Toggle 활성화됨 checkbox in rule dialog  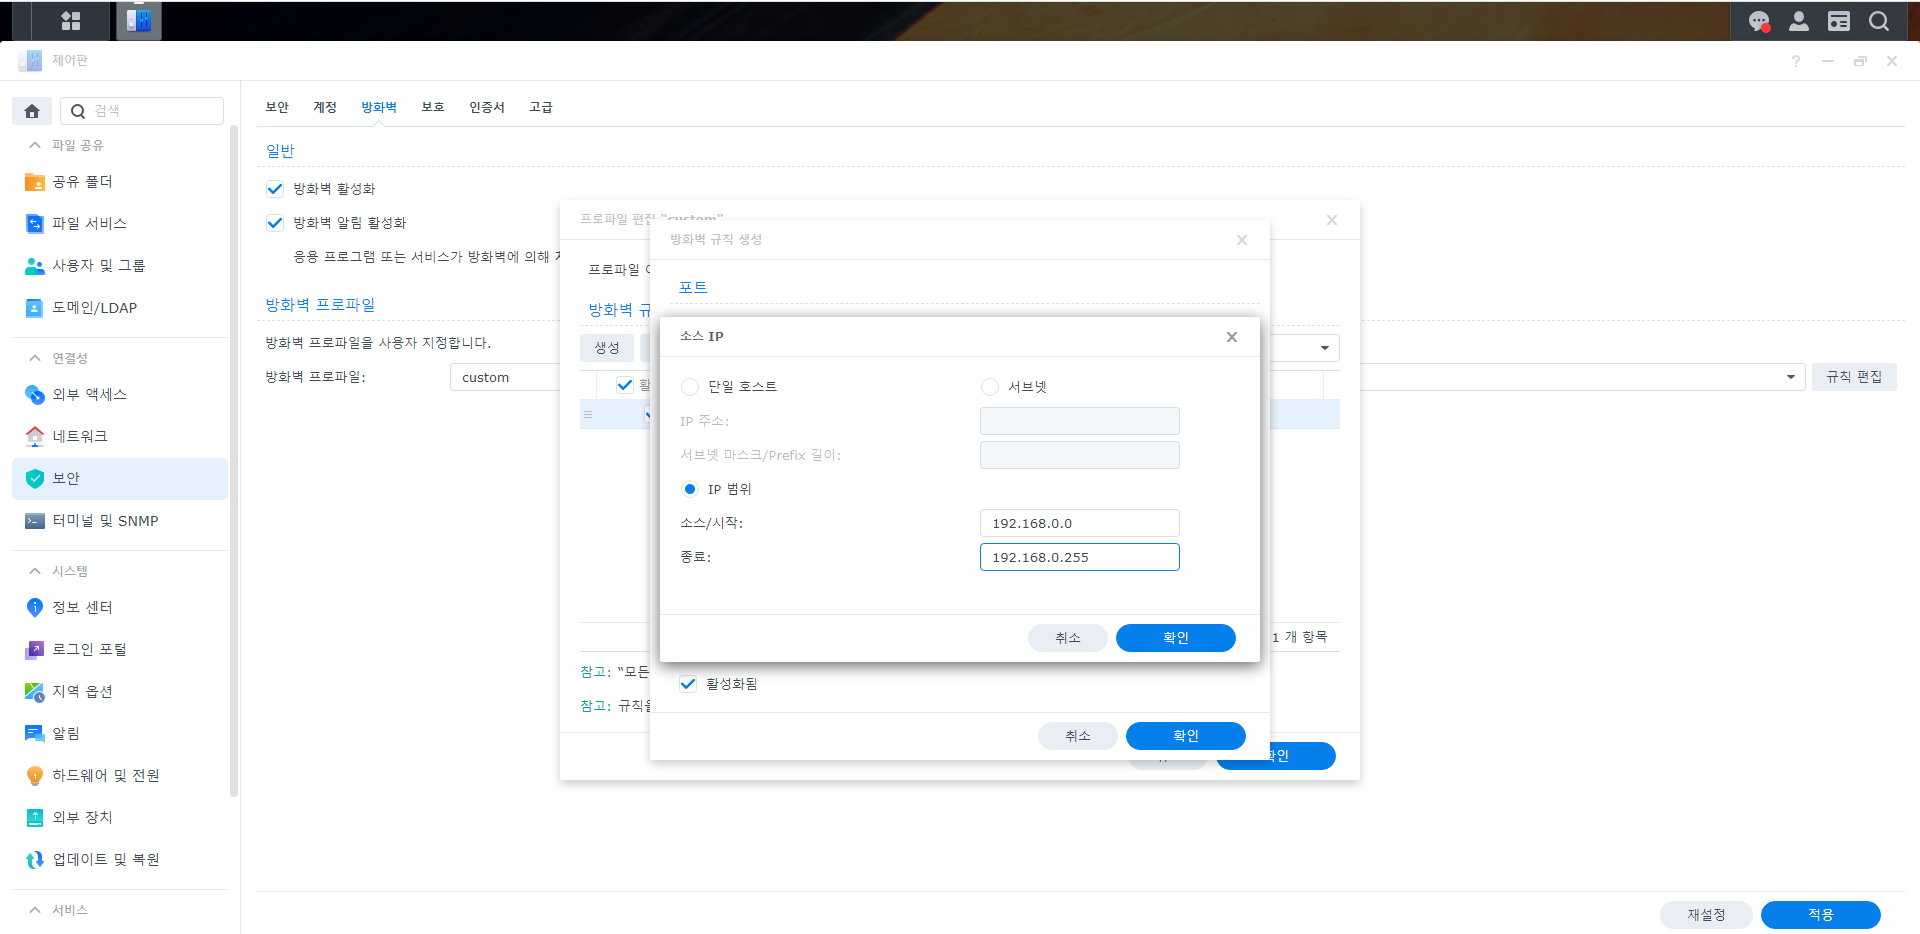[688, 684]
